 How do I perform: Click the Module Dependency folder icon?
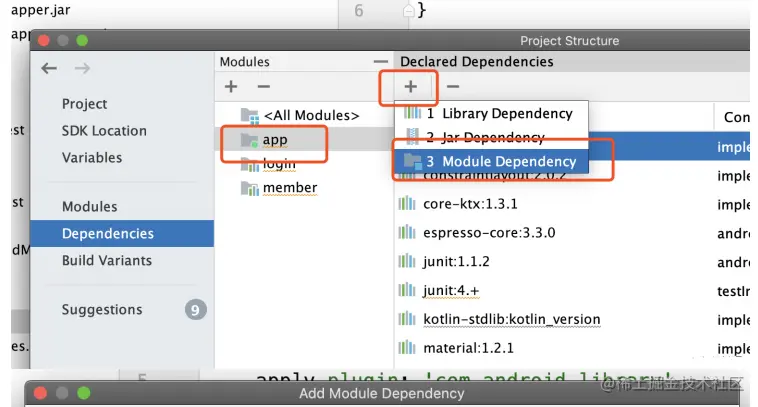coord(413,161)
